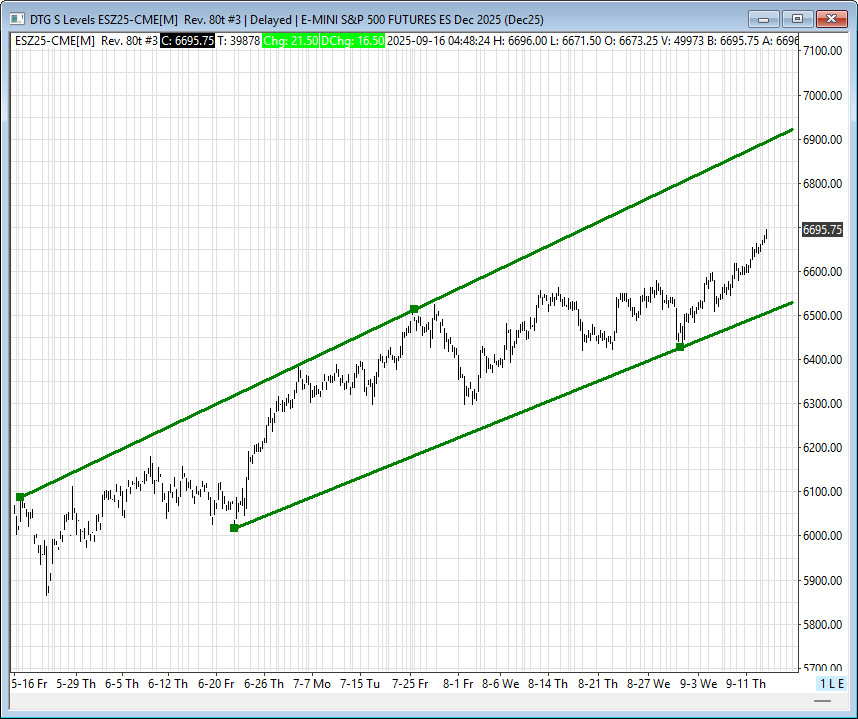Minimize the DTG S Levels chart window
The image size is (858, 719).
[764, 19]
